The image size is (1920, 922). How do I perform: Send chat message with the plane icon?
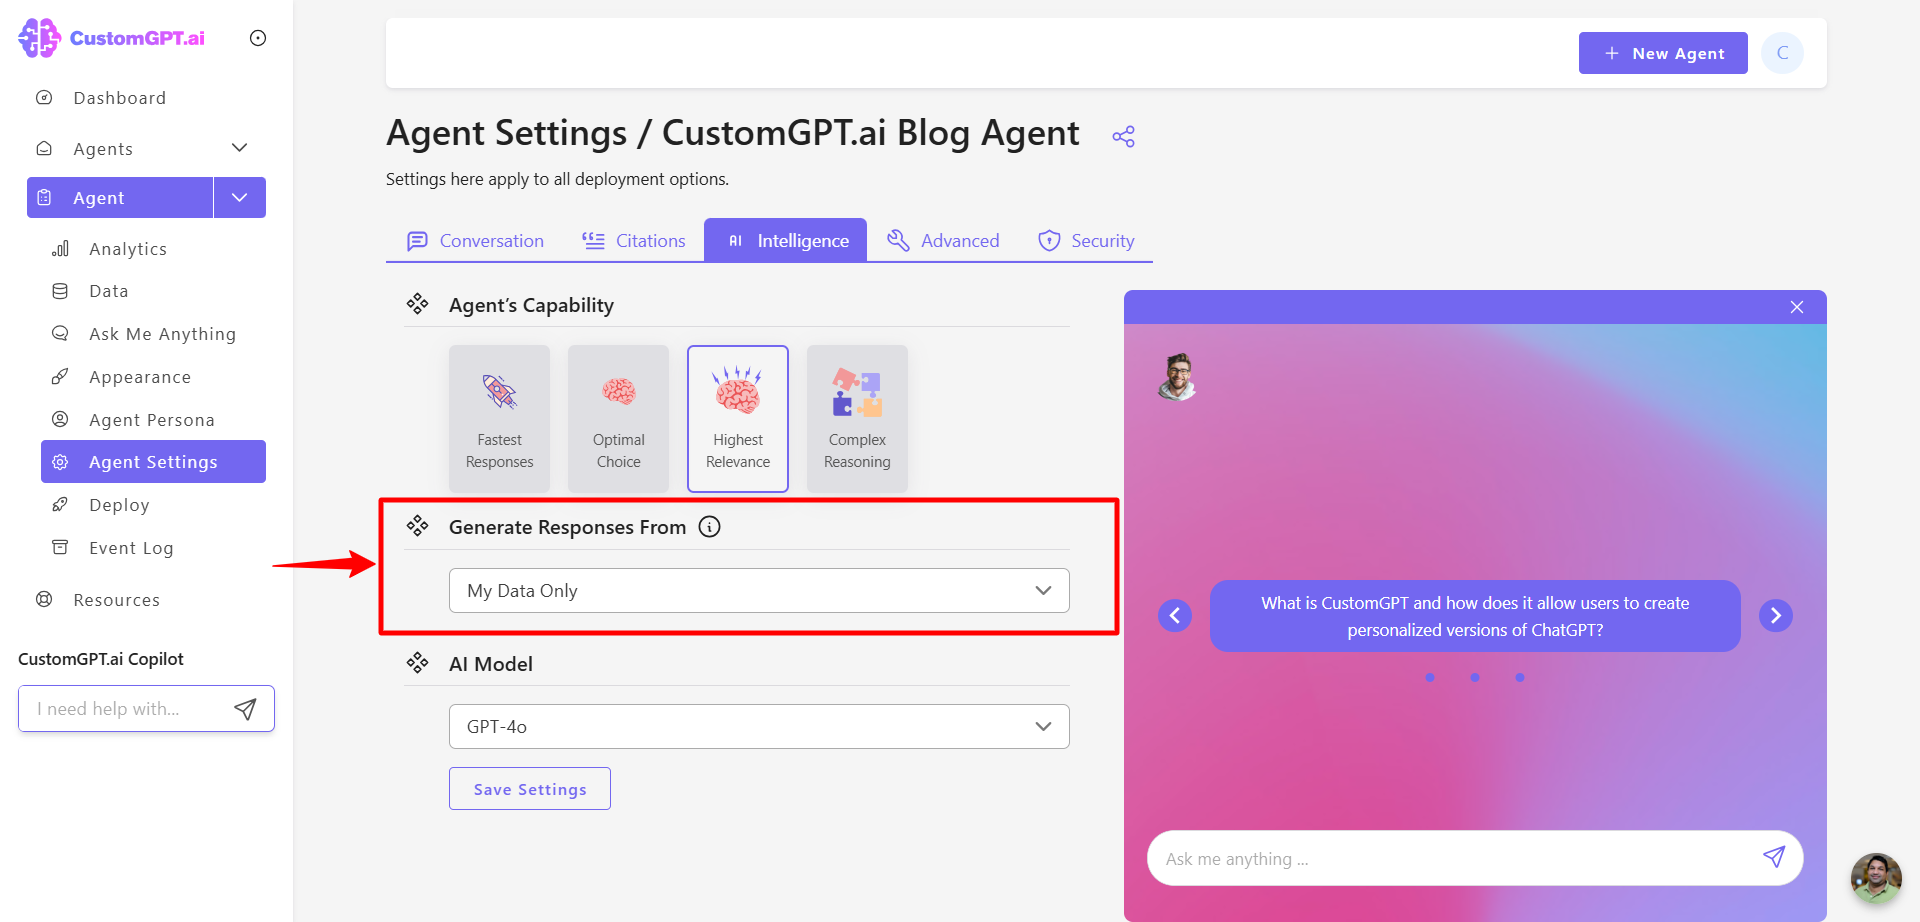[1774, 857]
